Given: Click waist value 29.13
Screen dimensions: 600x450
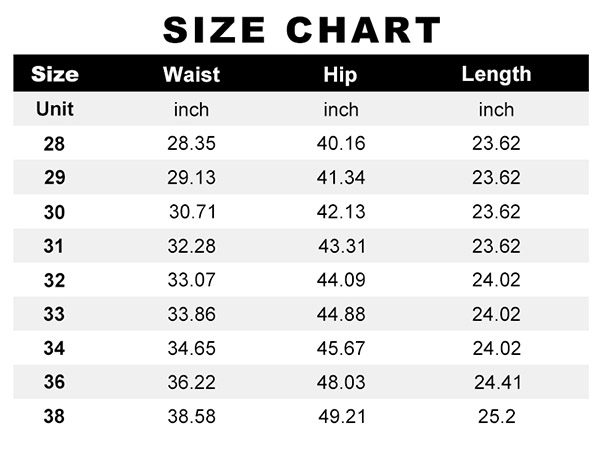Looking at the screenshot, I should pyautogui.click(x=191, y=178).
